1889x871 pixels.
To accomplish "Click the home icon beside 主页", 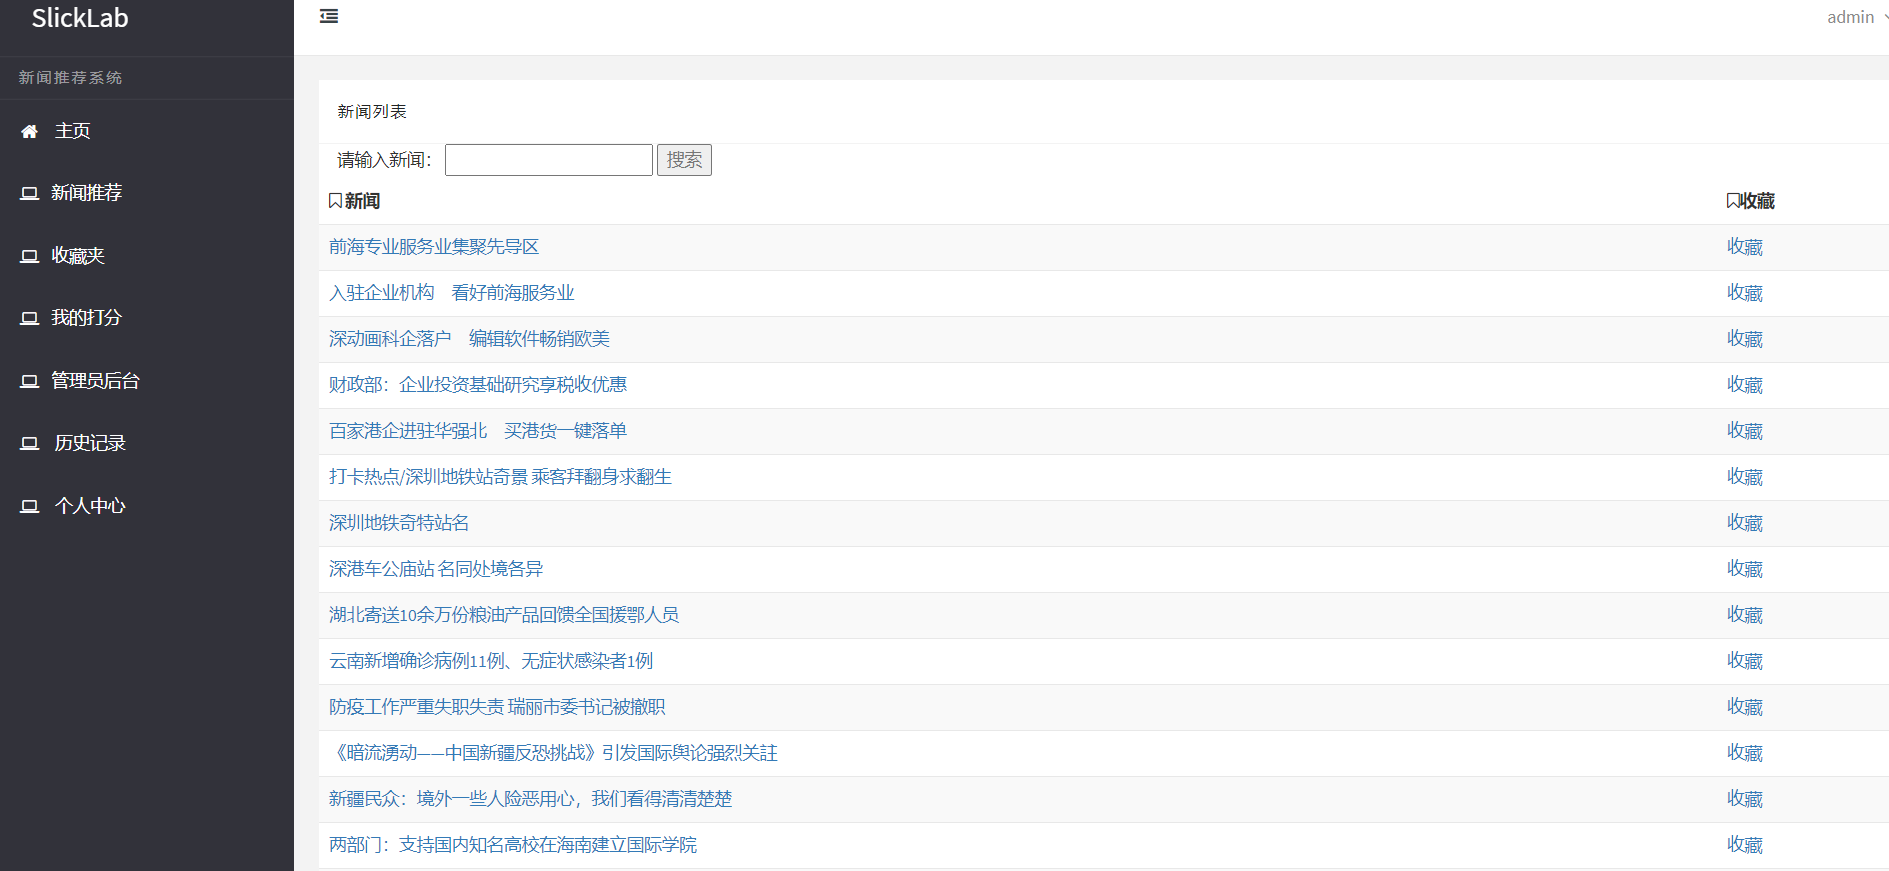I will pyautogui.click(x=29, y=131).
